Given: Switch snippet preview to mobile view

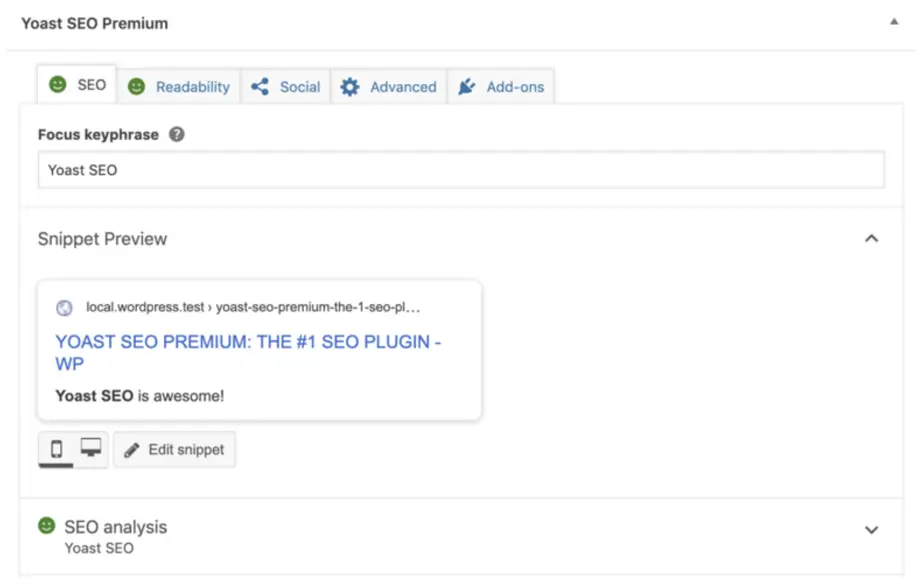Looking at the screenshot, I should tap(56, 449).
